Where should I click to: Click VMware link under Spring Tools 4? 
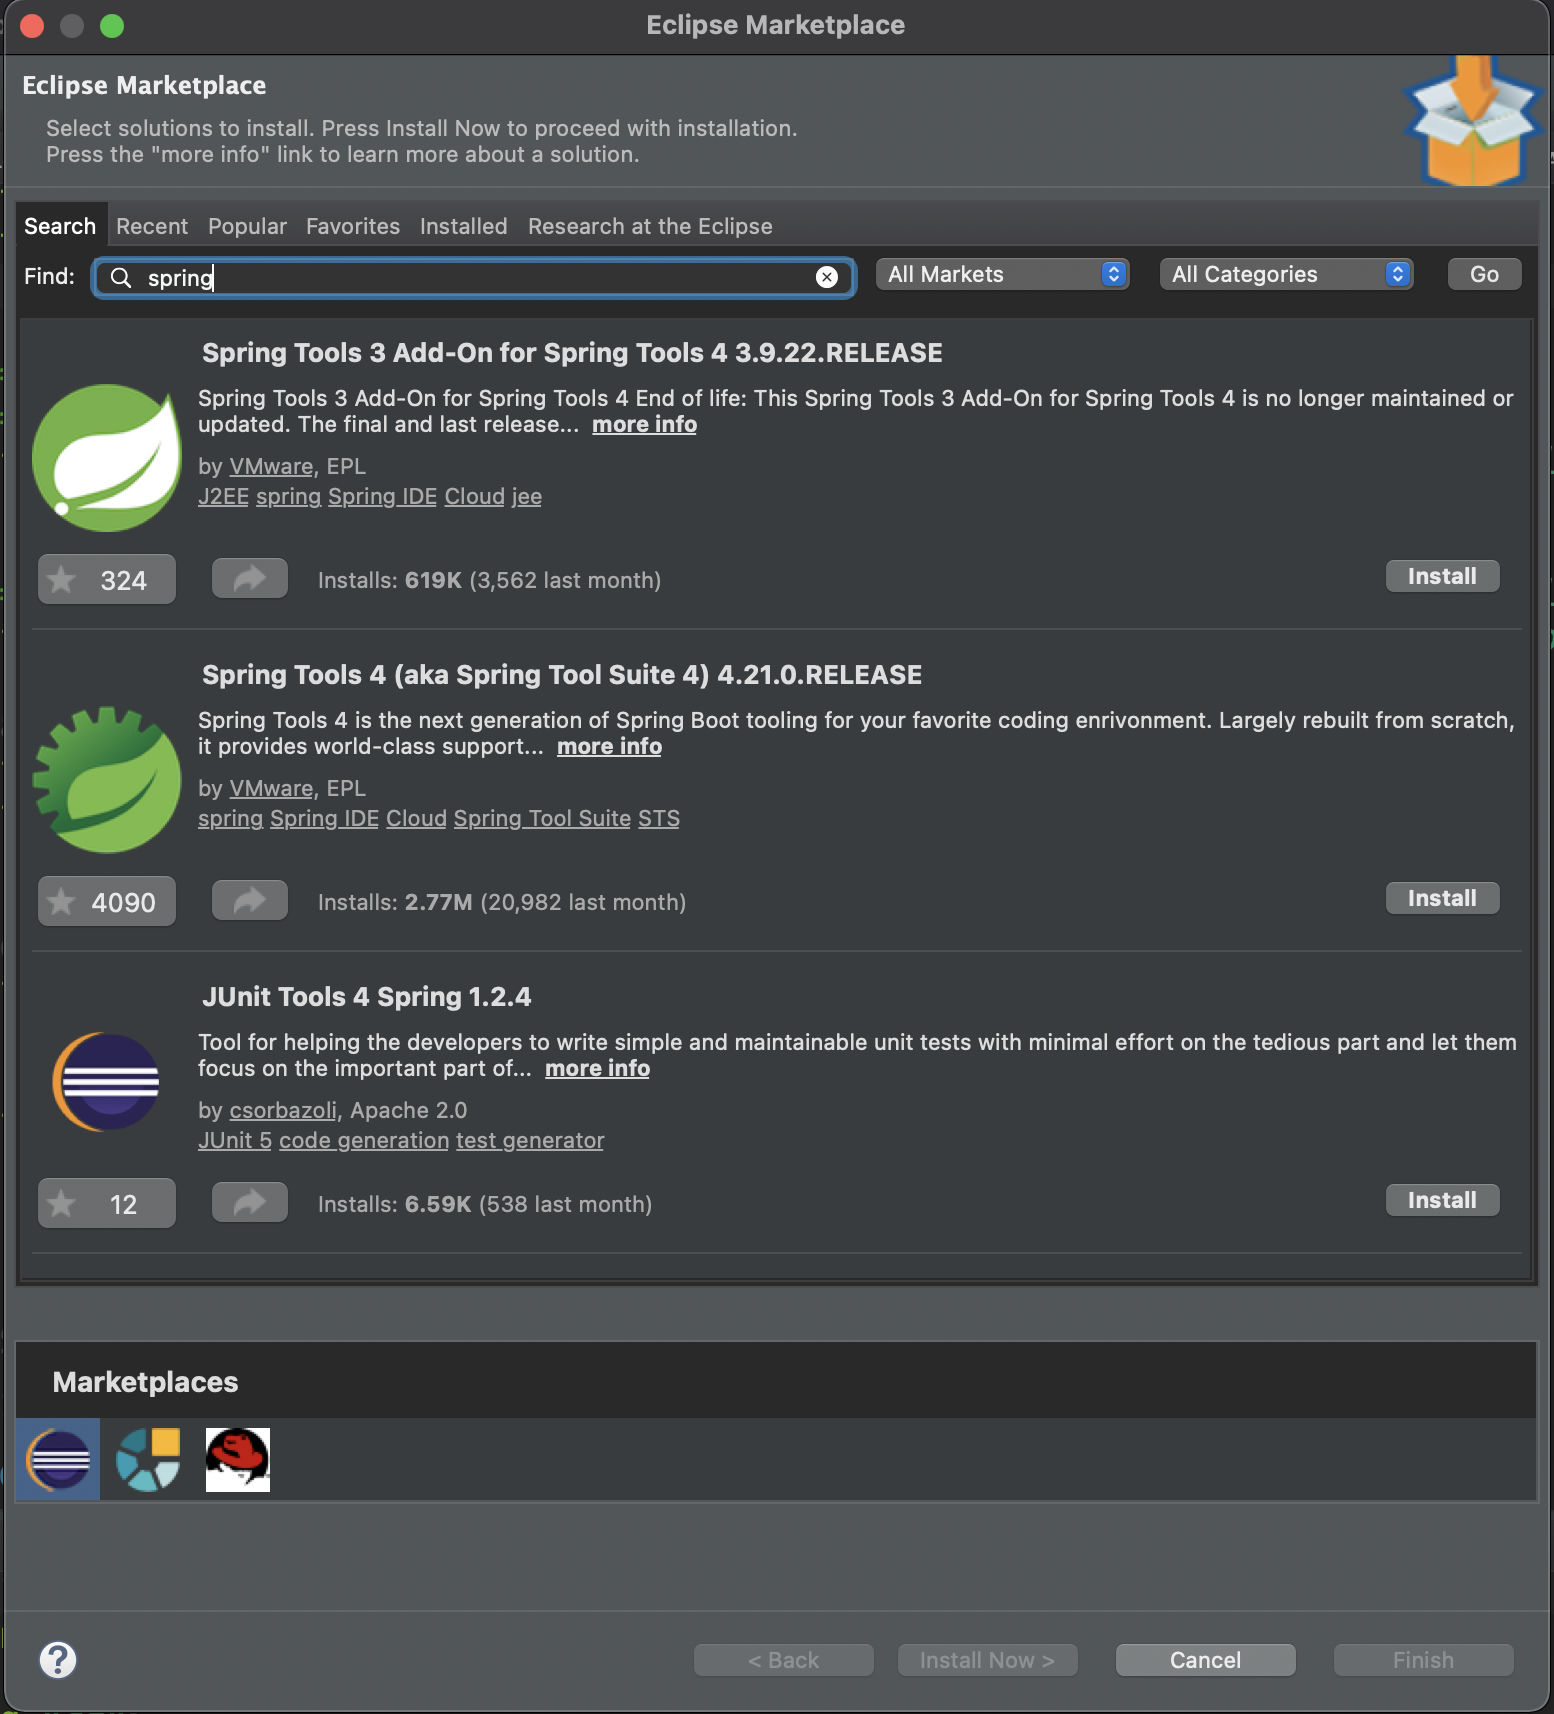pyautogui.click(x=271, y=788)
